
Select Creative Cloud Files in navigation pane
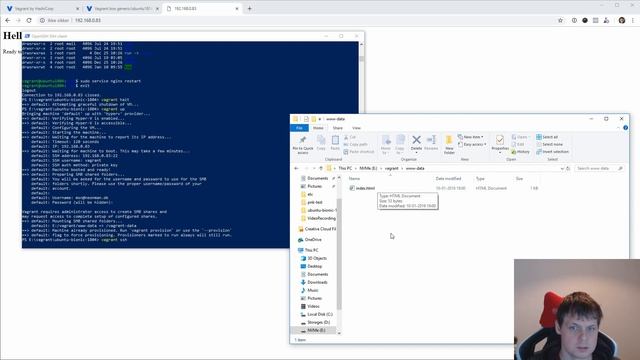tap(317, 229)
